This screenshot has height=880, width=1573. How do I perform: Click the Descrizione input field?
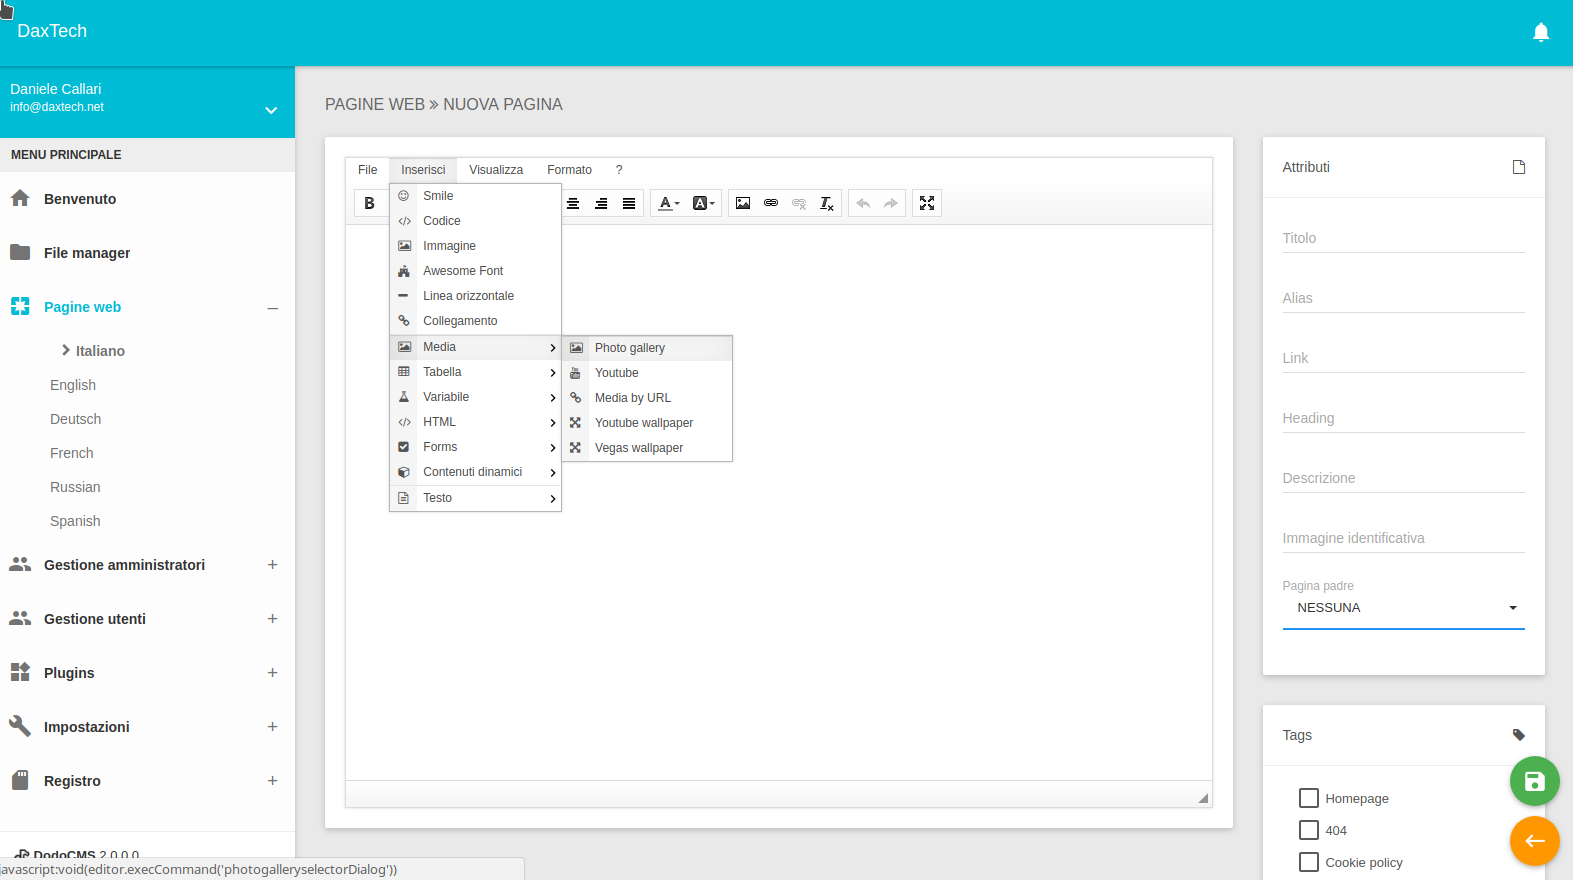1403,478
